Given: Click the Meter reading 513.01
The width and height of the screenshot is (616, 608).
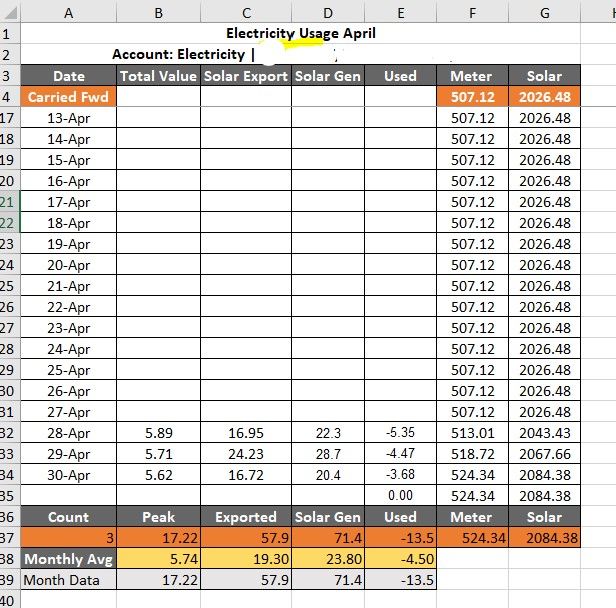Looking at the screenshot, I should [473, 433].
